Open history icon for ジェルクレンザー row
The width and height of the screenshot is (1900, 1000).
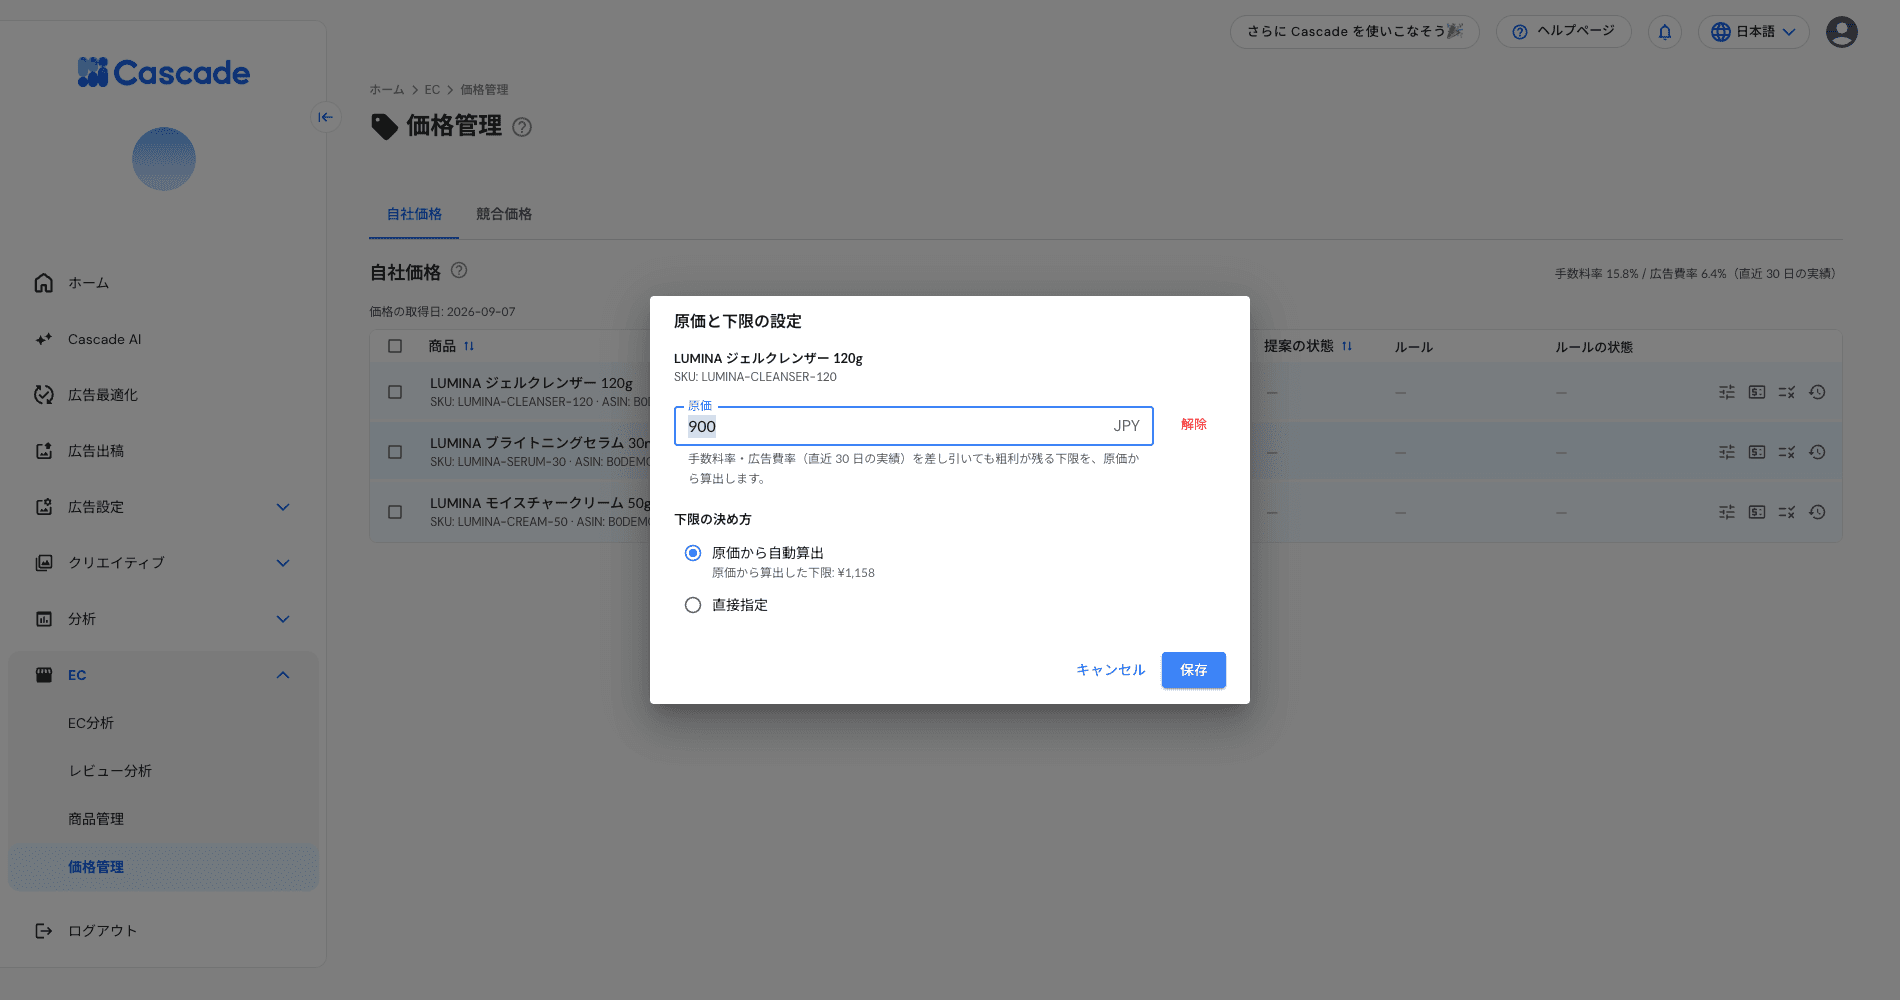click(x=1817, y=392)
